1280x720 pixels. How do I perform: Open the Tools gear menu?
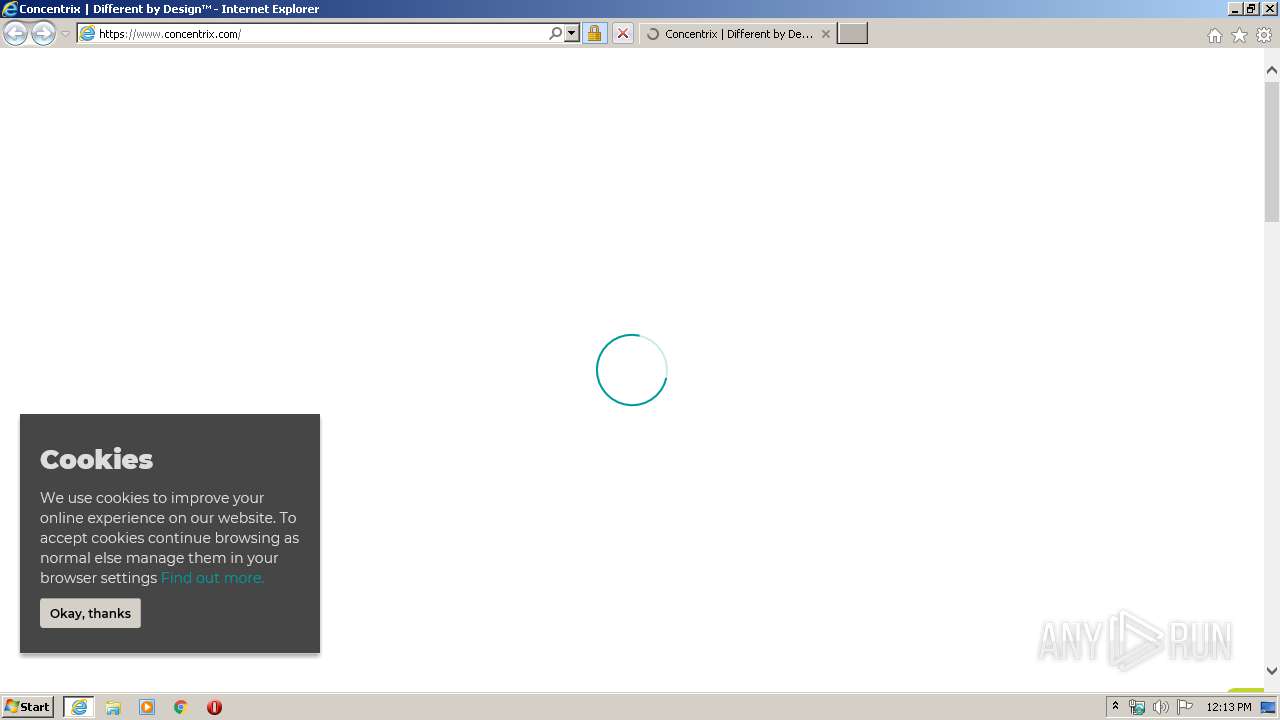(1264, 35)
